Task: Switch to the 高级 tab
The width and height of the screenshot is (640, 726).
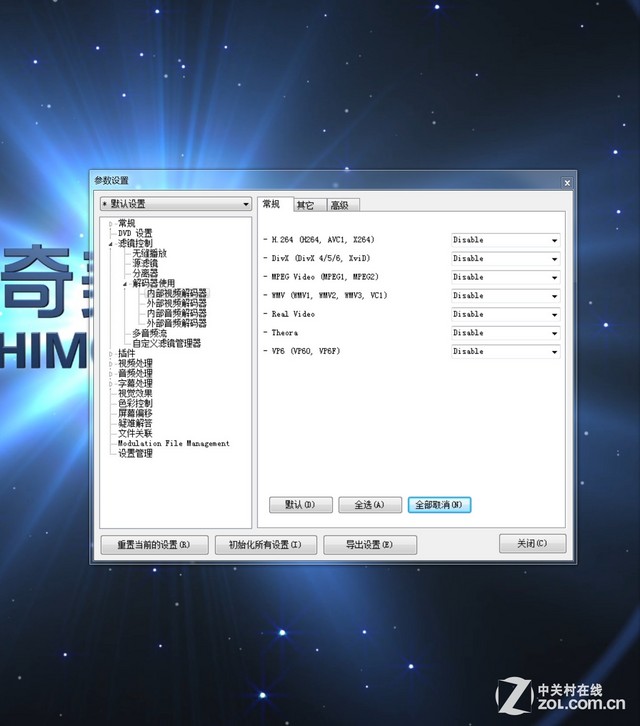Action: pyautogui.click(x=339, y=205)
